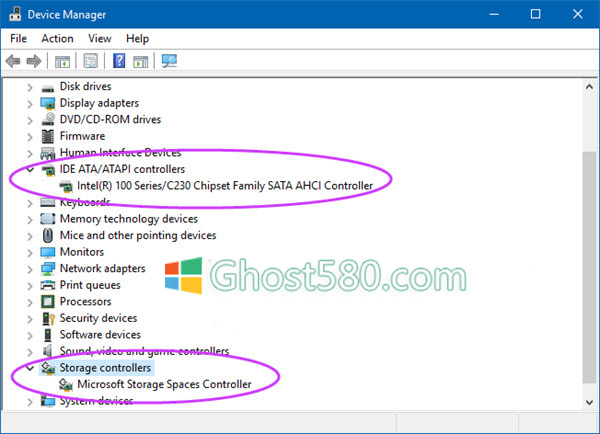This screenshot has width=600, height=434.
Task: Click the Disk drives category icon
Action: point(48,88)
